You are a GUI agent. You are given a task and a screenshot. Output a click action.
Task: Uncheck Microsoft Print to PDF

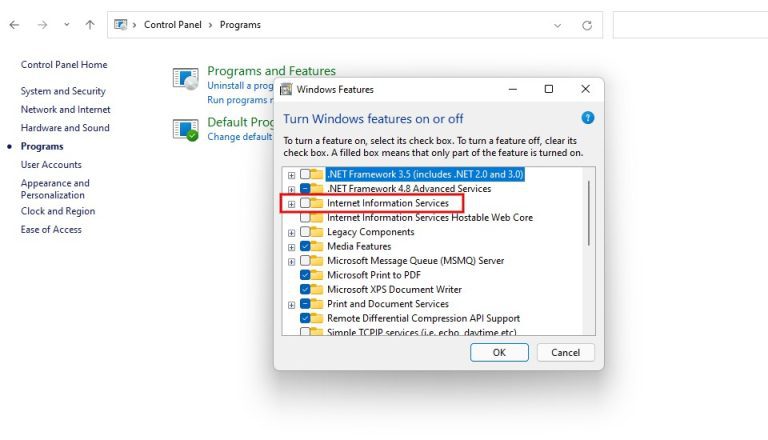[x=305, y=275]
